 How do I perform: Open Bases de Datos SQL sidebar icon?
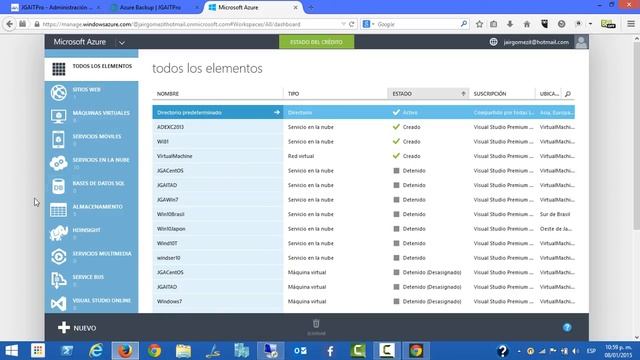click(59, 187)
